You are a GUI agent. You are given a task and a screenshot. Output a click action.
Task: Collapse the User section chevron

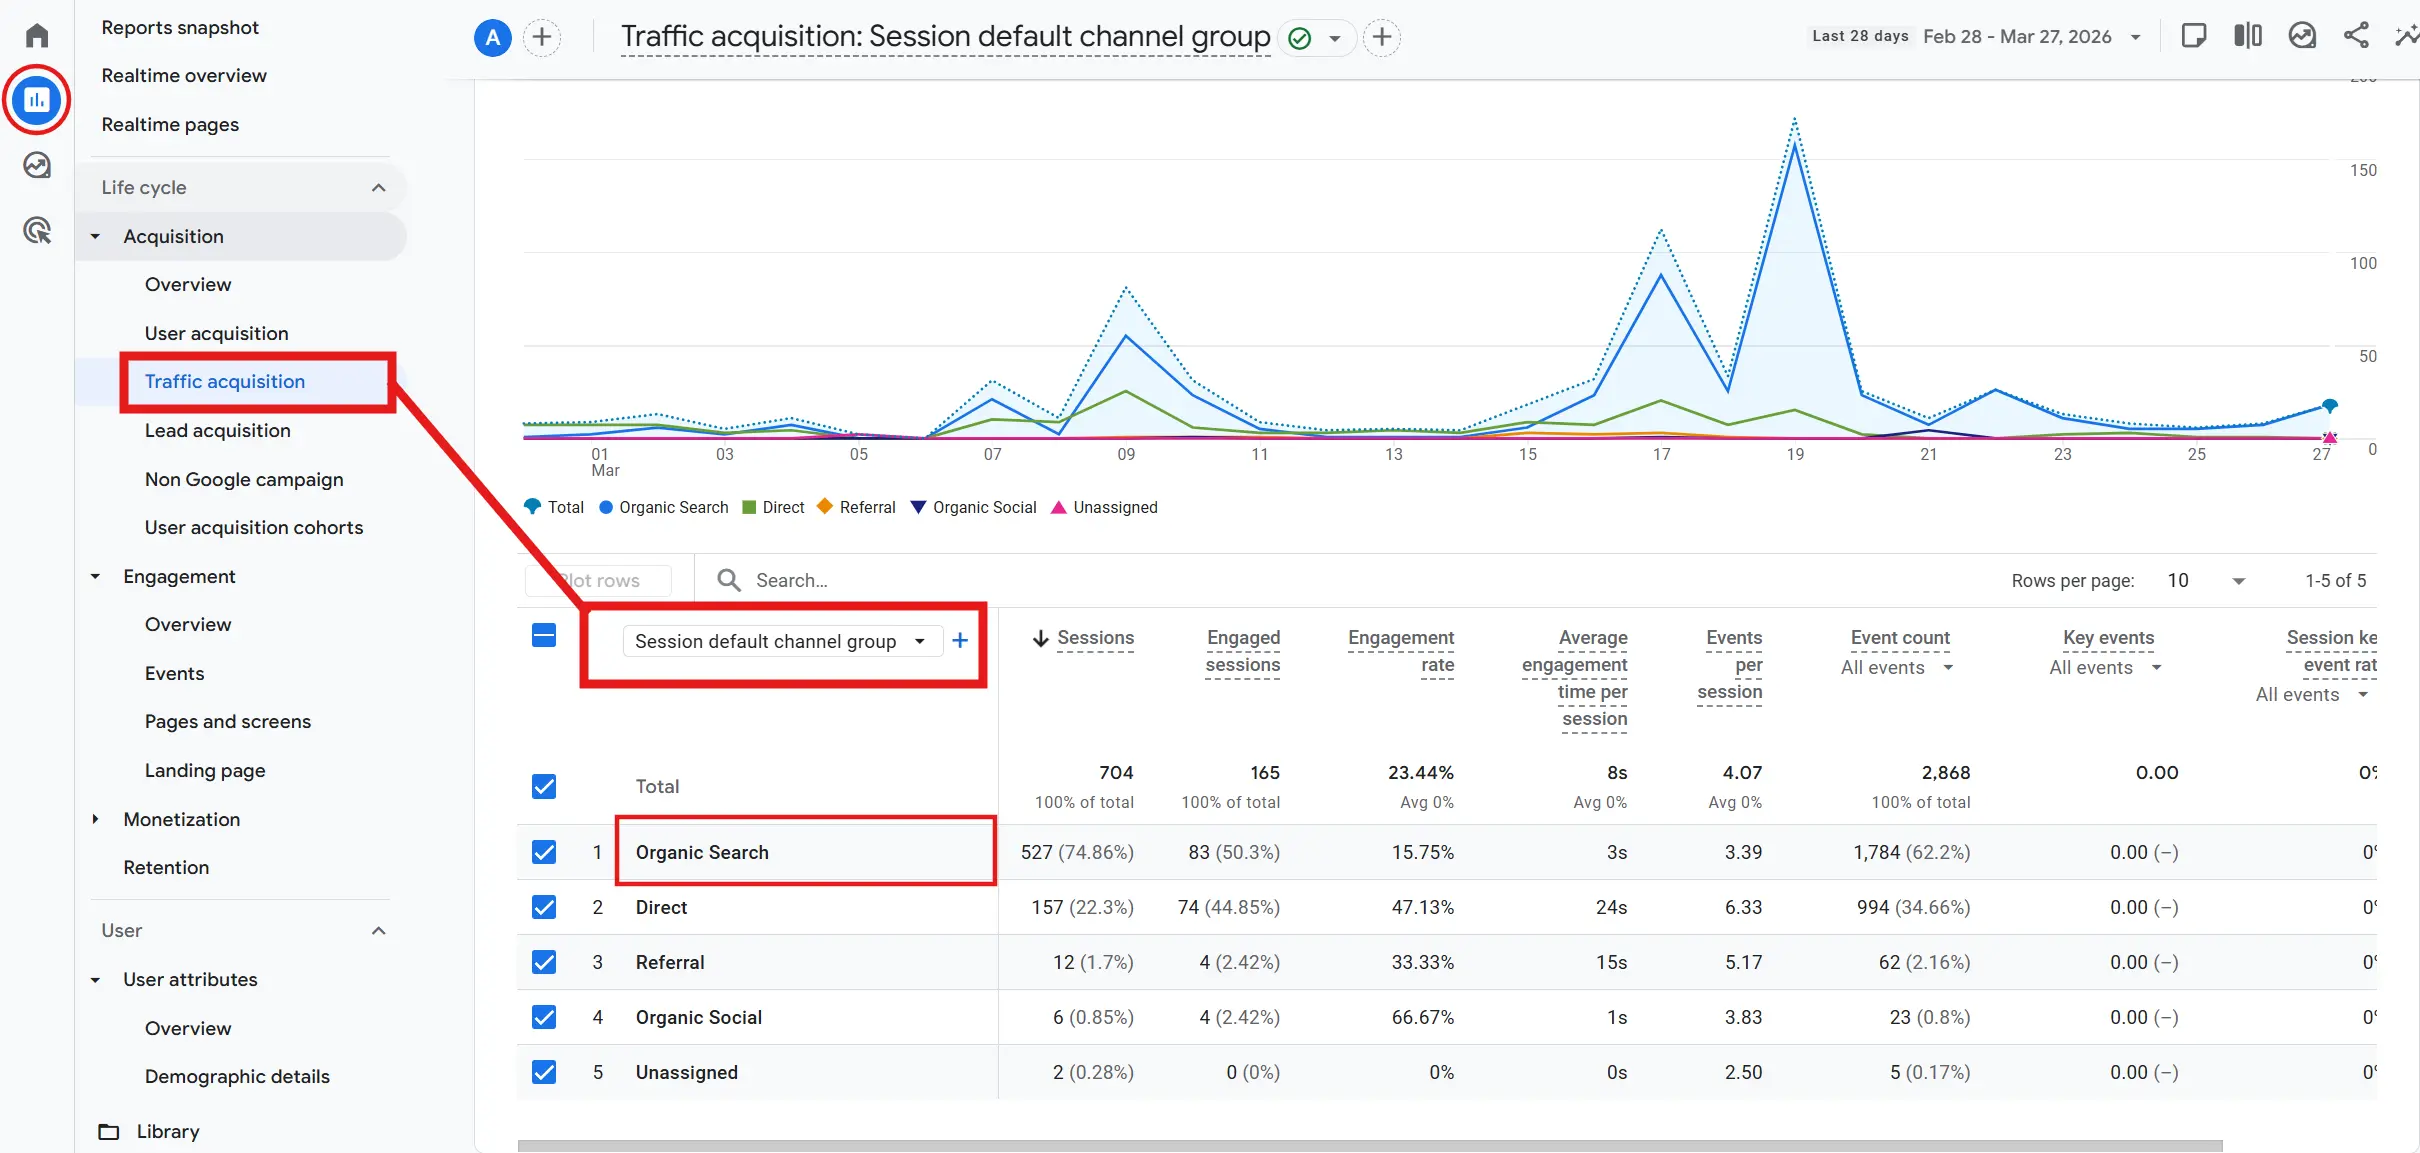pos(378,931)
